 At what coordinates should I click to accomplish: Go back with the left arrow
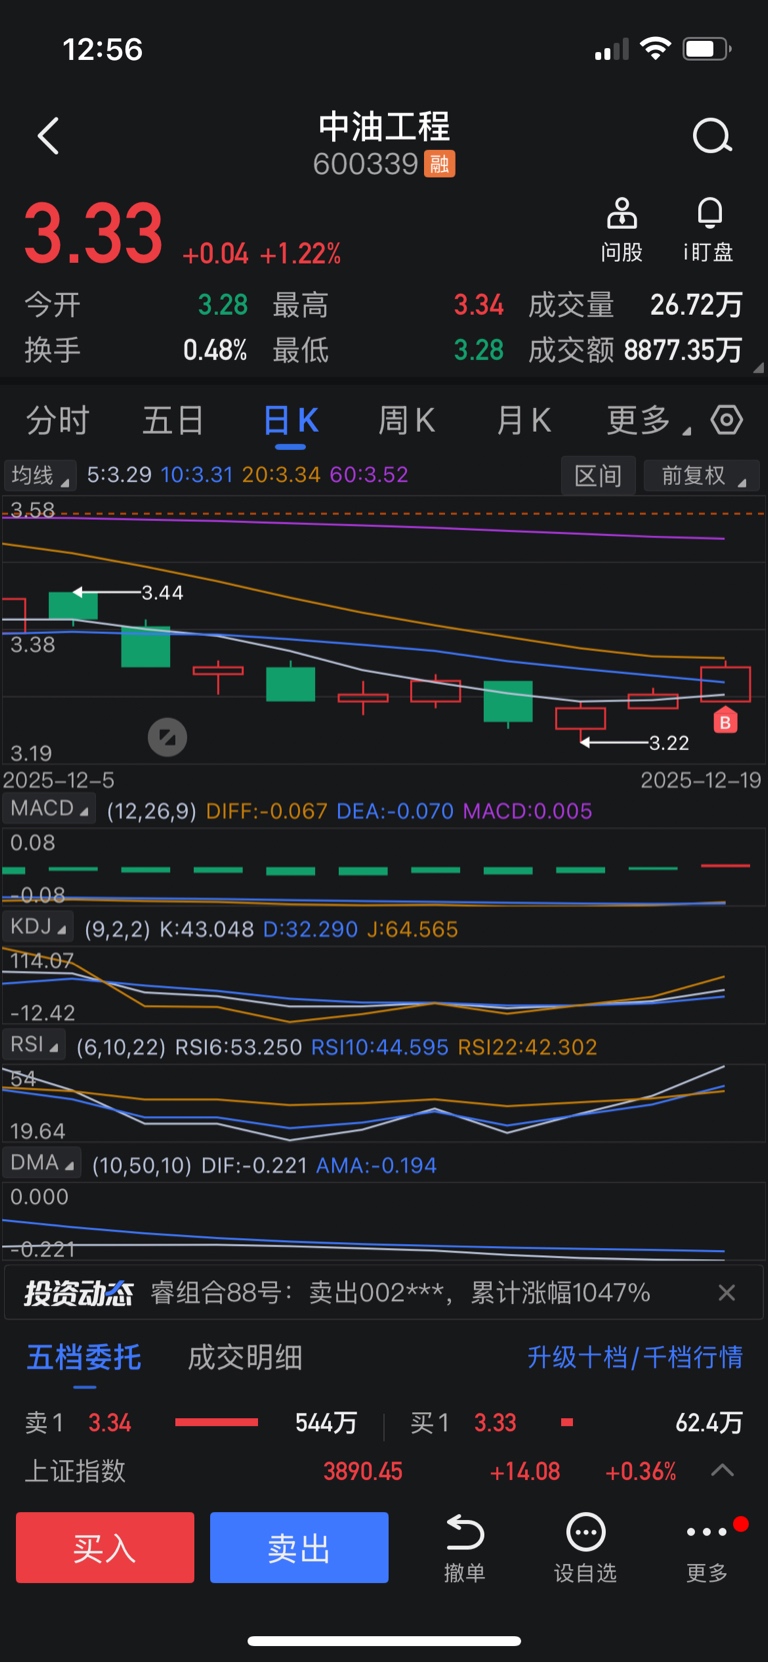point(48,136)
